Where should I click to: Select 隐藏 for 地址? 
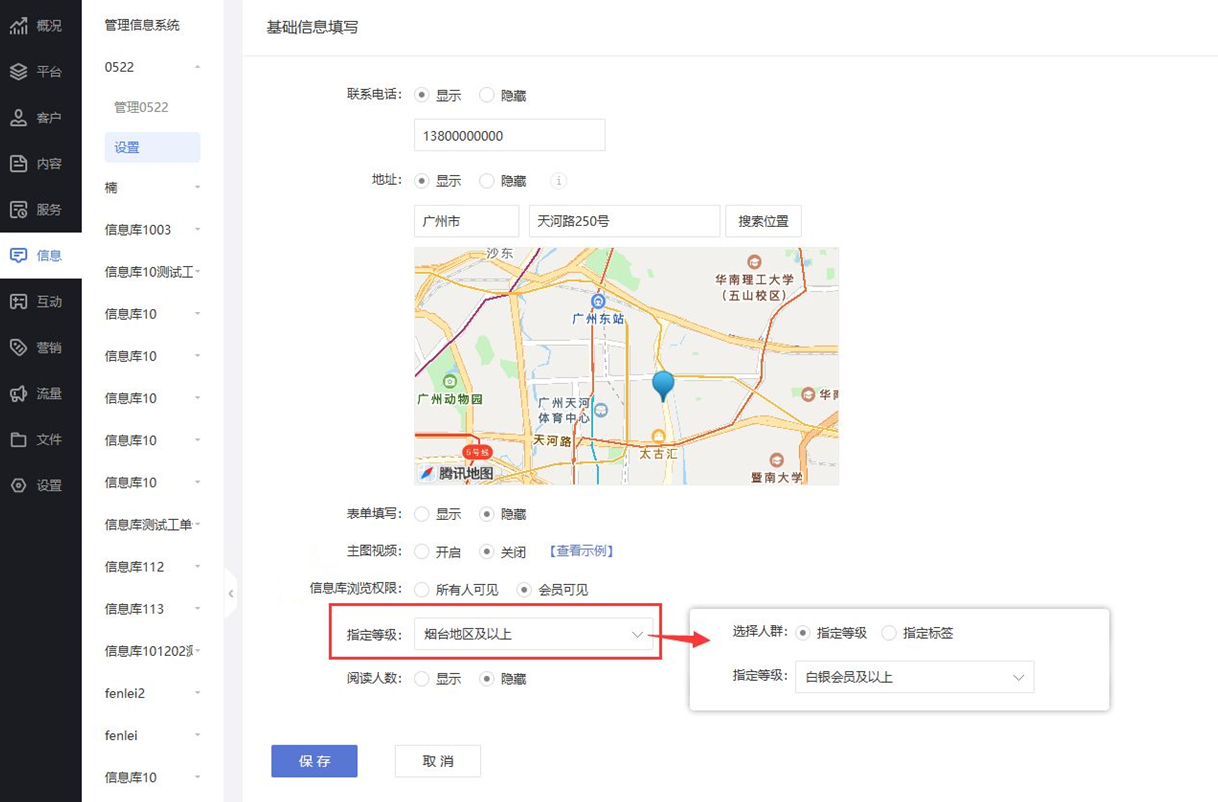coord(487,181)
